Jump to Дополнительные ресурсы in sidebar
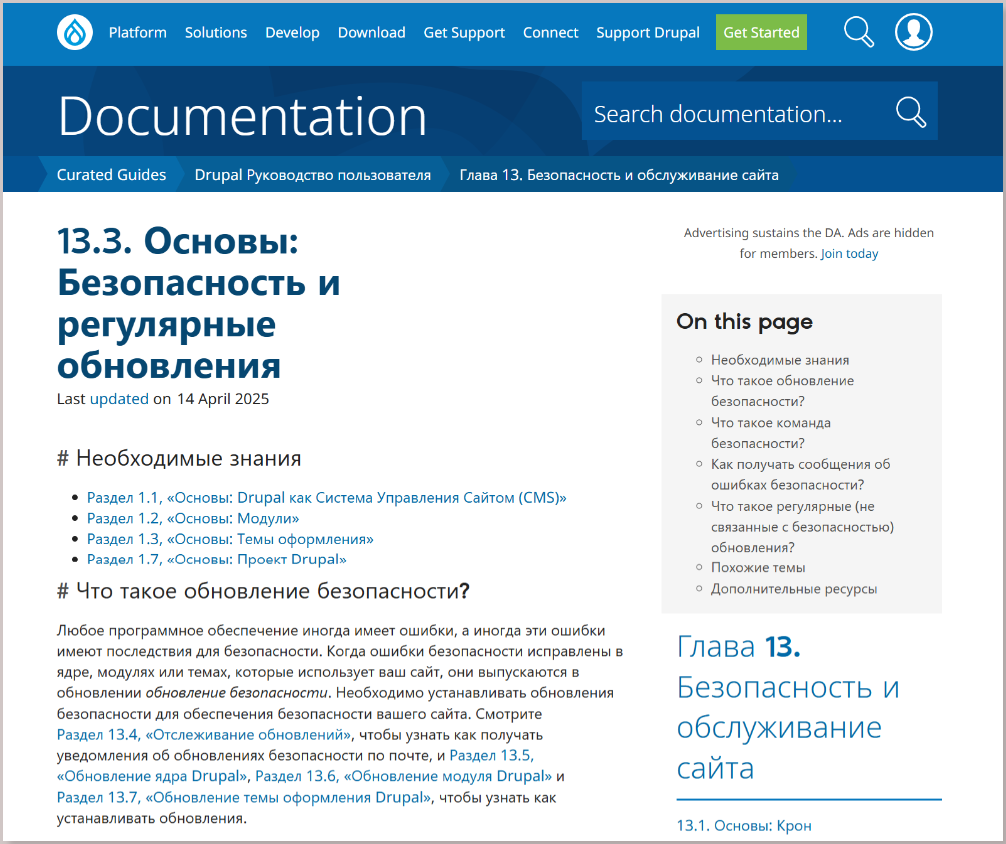 (794, 589)
